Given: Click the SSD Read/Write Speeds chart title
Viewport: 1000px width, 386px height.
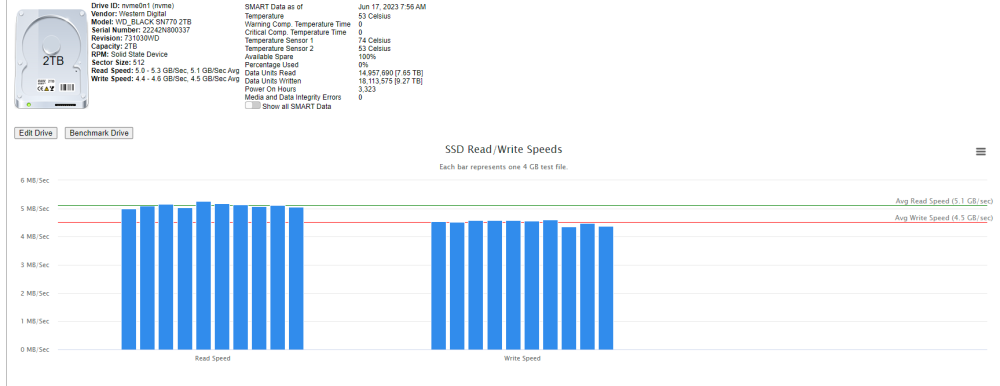Looking at the screenshot, I should coord(503,149).
